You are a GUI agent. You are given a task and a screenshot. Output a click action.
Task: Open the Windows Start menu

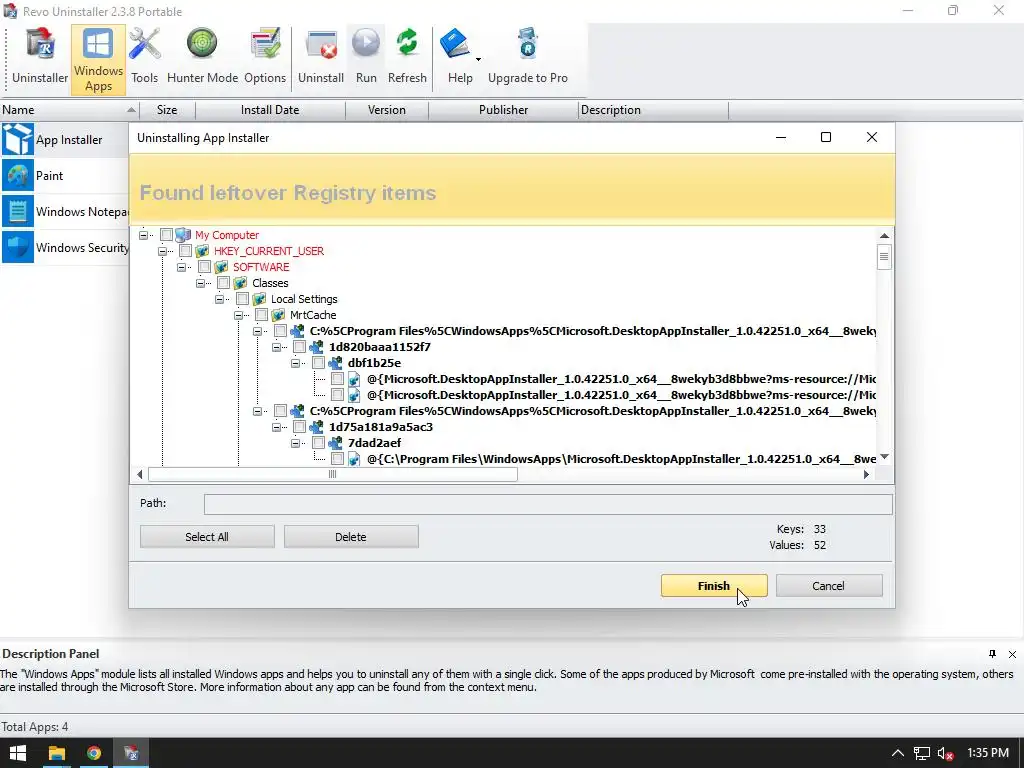click(18, 753)
